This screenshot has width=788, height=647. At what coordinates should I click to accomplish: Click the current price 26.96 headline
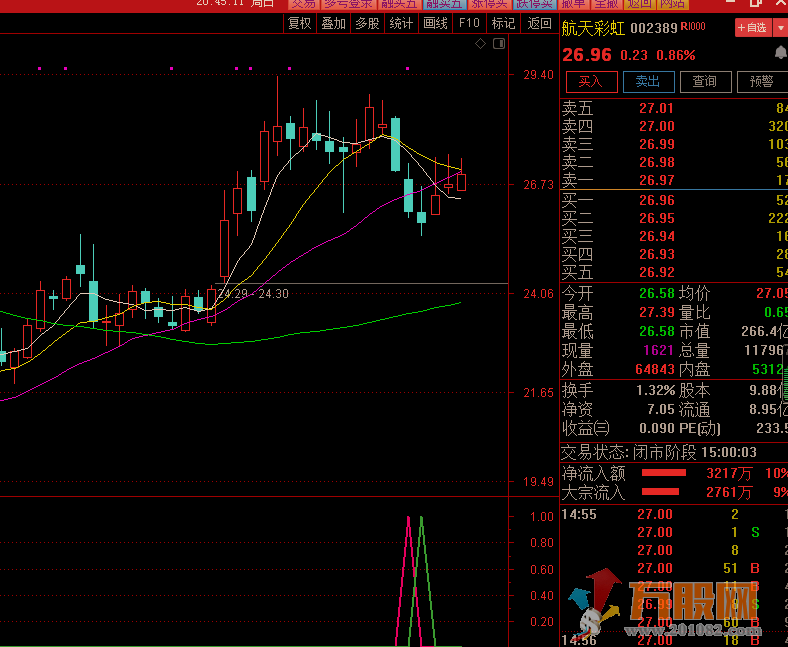pos(586,55)
